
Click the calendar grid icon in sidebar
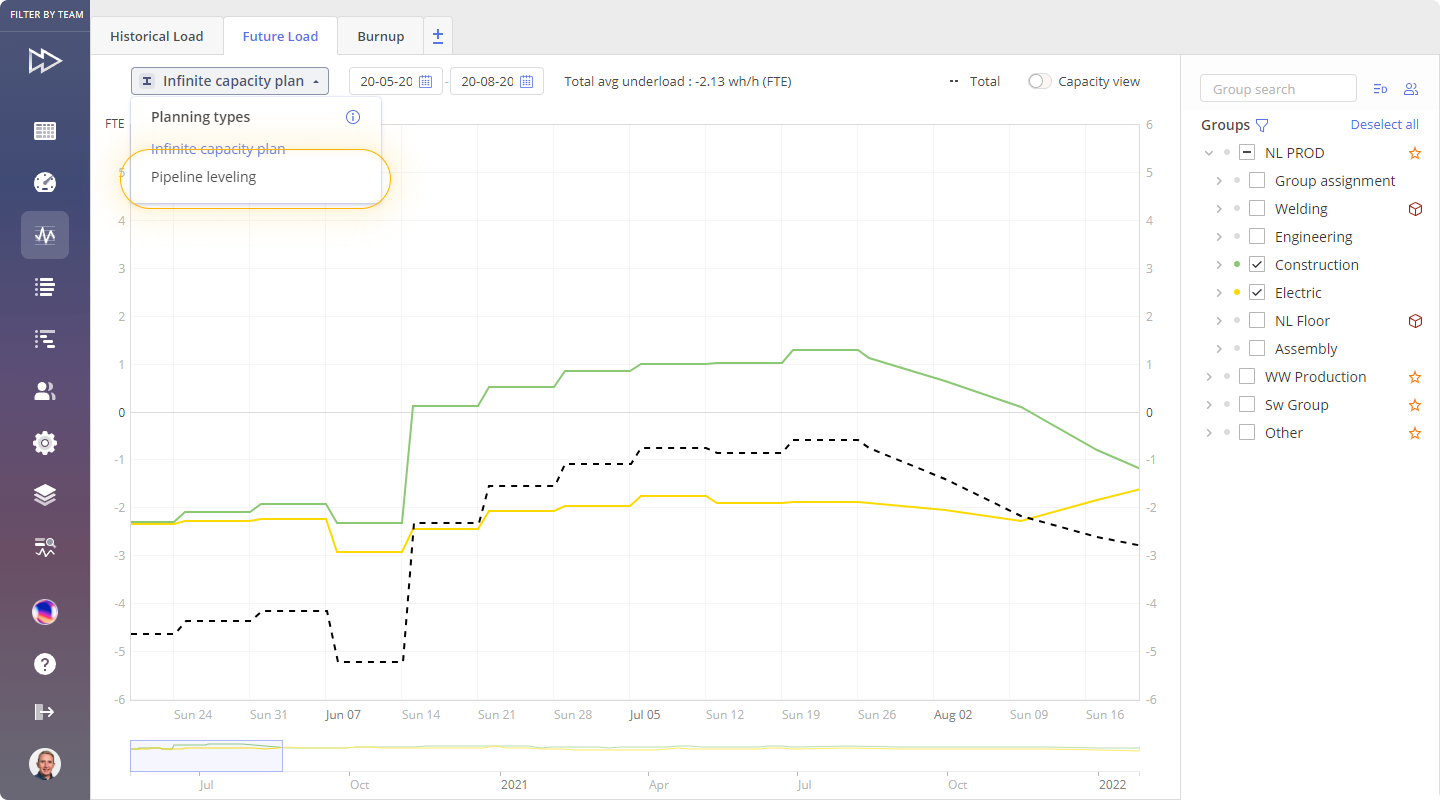tap(45, 131)
